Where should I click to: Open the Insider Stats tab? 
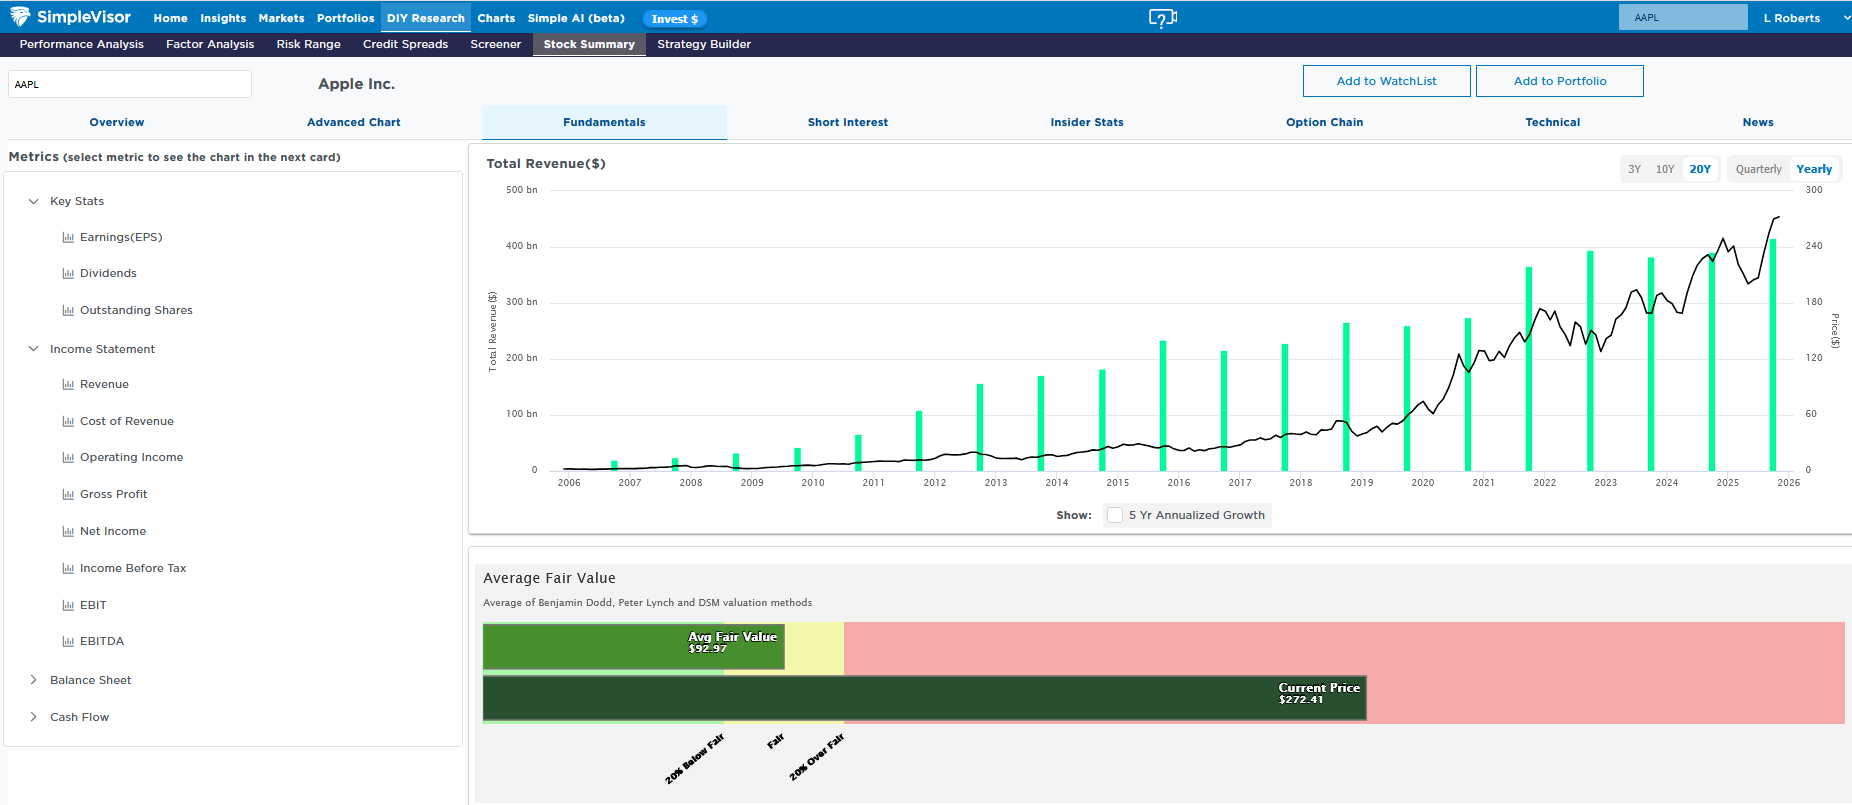[1086, 122]
